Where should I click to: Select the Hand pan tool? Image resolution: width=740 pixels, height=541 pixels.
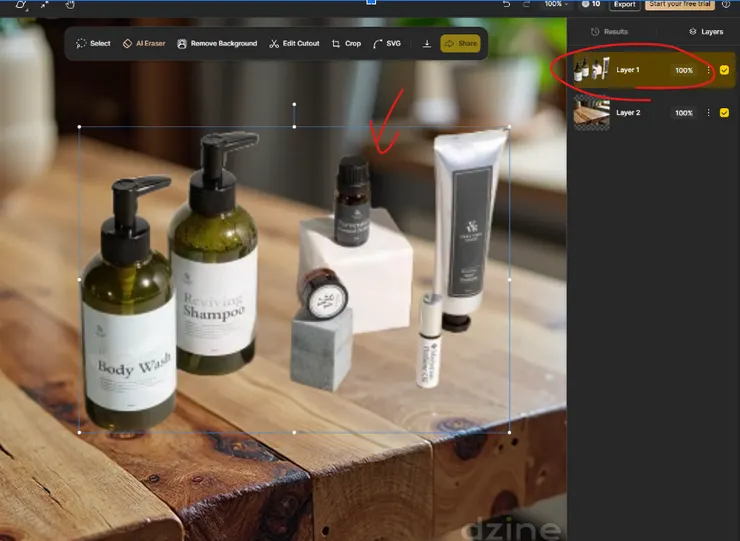pyautogui.click(x=70, y=5)
